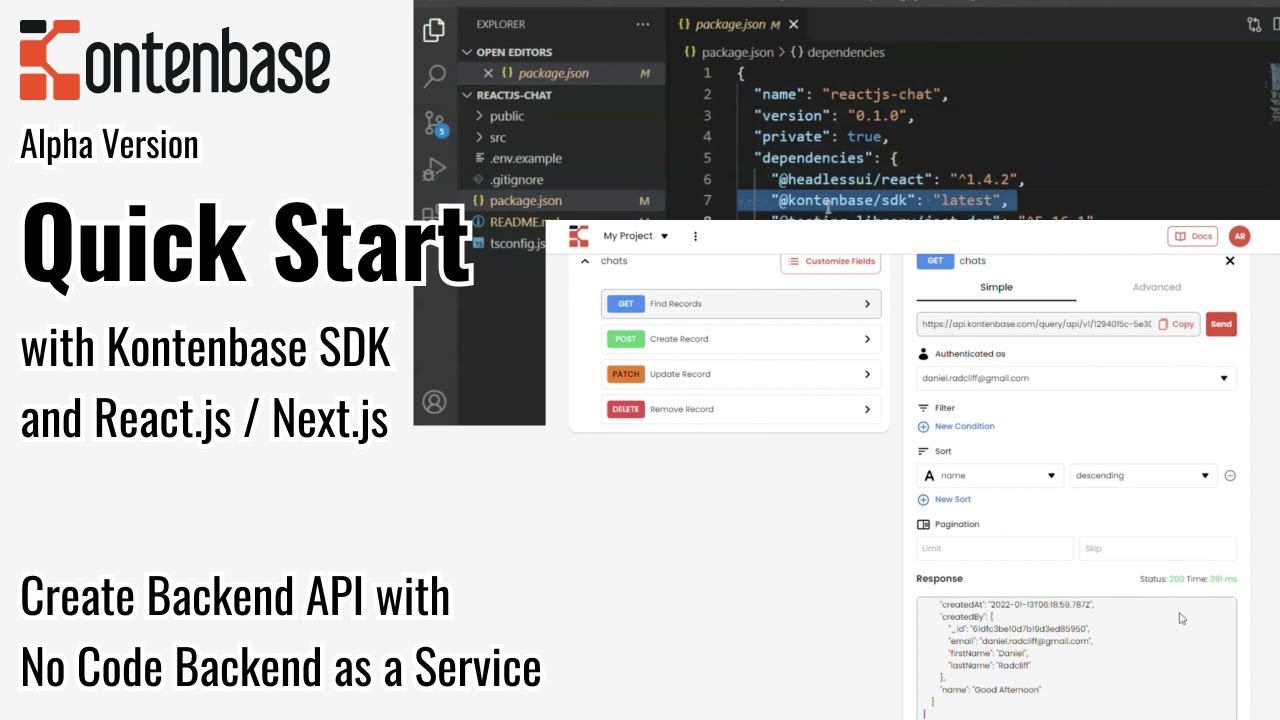Switch to the Advanced tab
Screen dimensions: 1280x720
[1157, 287]
